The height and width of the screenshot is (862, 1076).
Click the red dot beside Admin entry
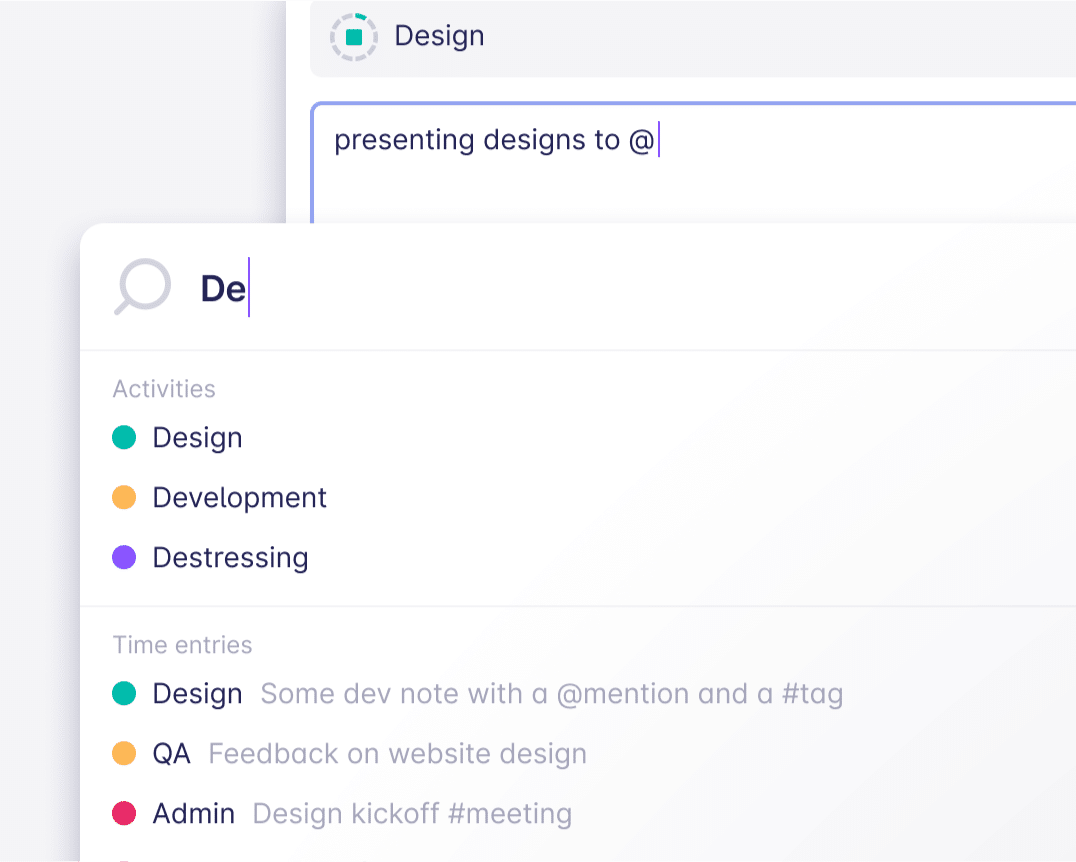click(x=124, y=814)
